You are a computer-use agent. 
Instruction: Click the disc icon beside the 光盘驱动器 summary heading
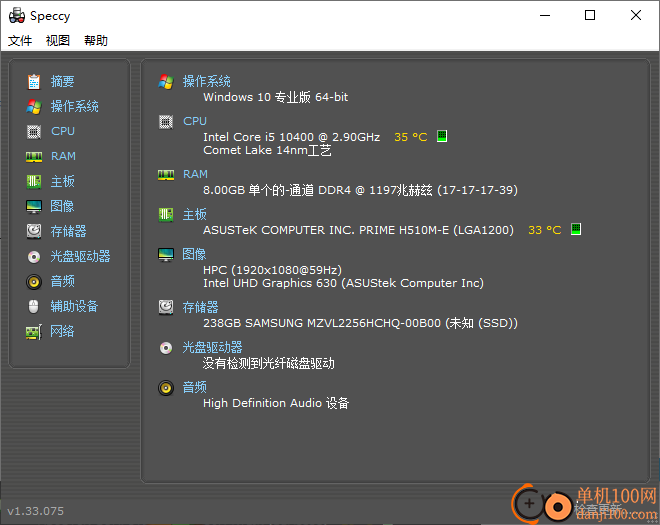tap(166, 348)
